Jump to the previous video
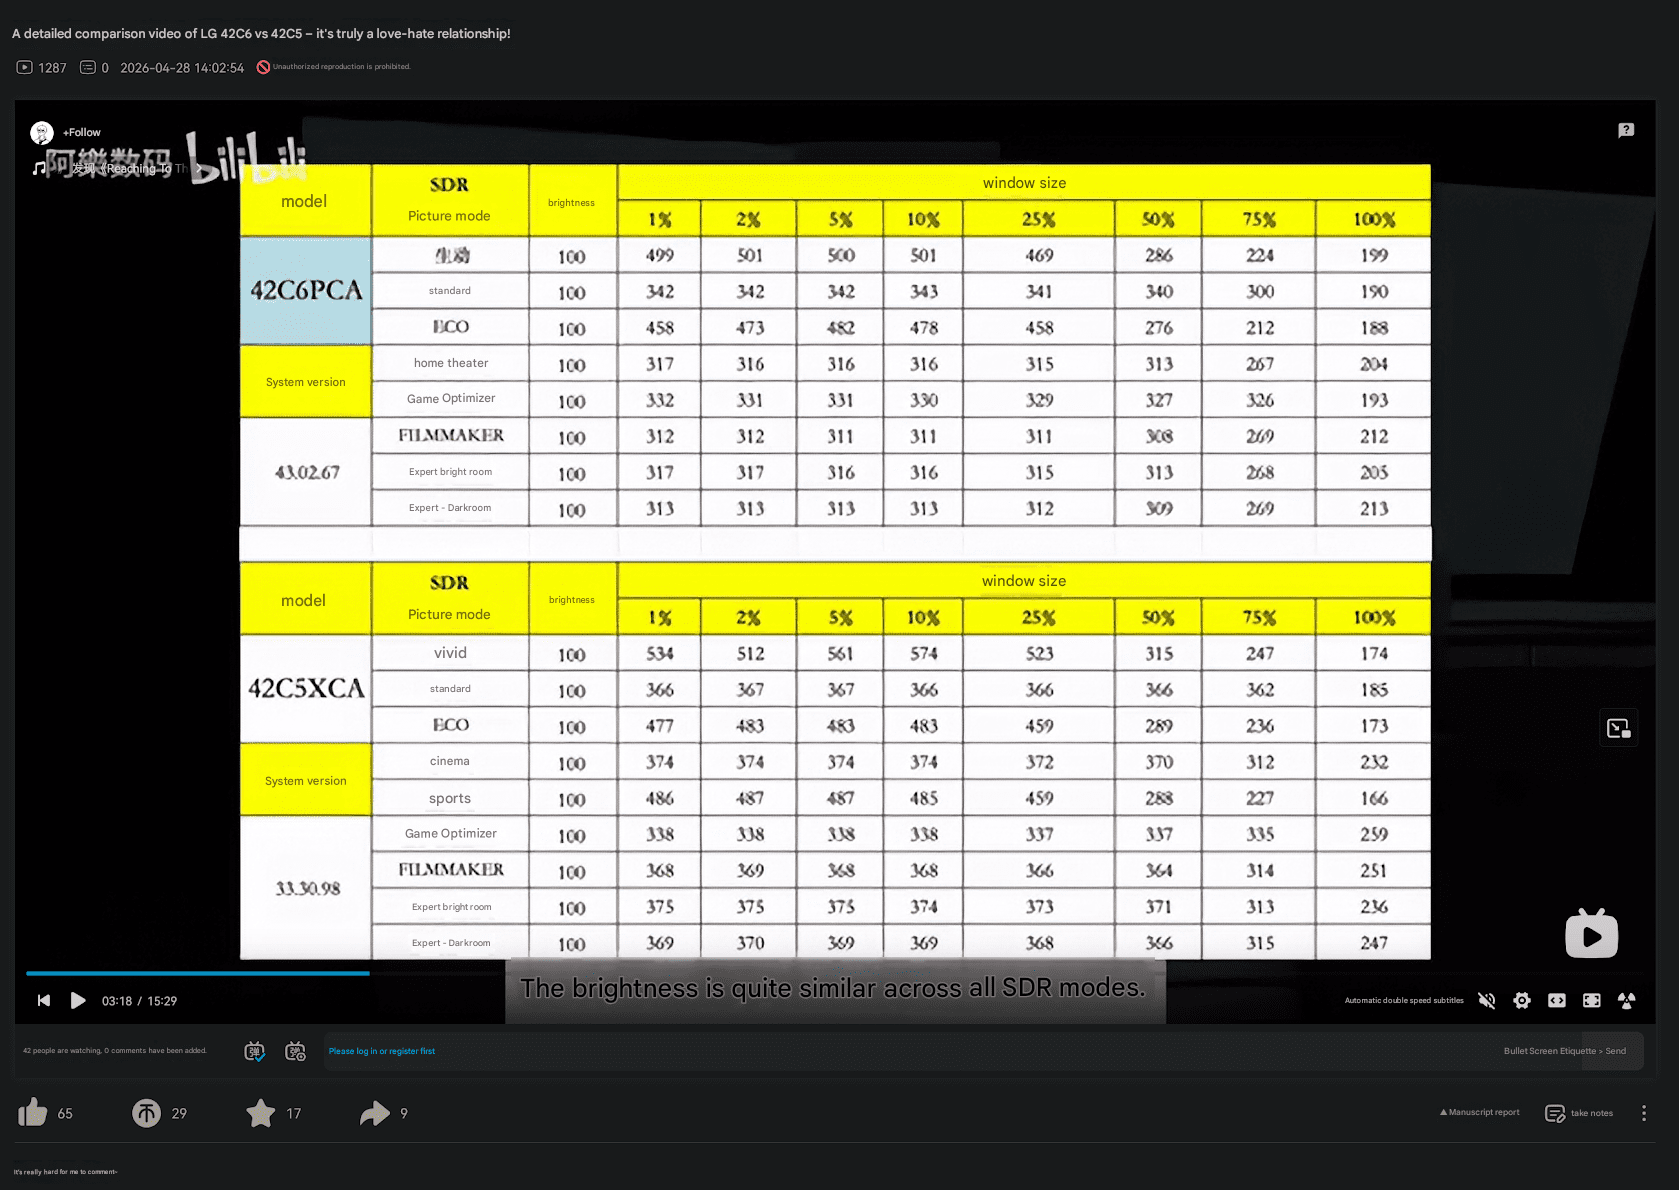Viewport: 1679px width, 1190px height. point(44,1001)
